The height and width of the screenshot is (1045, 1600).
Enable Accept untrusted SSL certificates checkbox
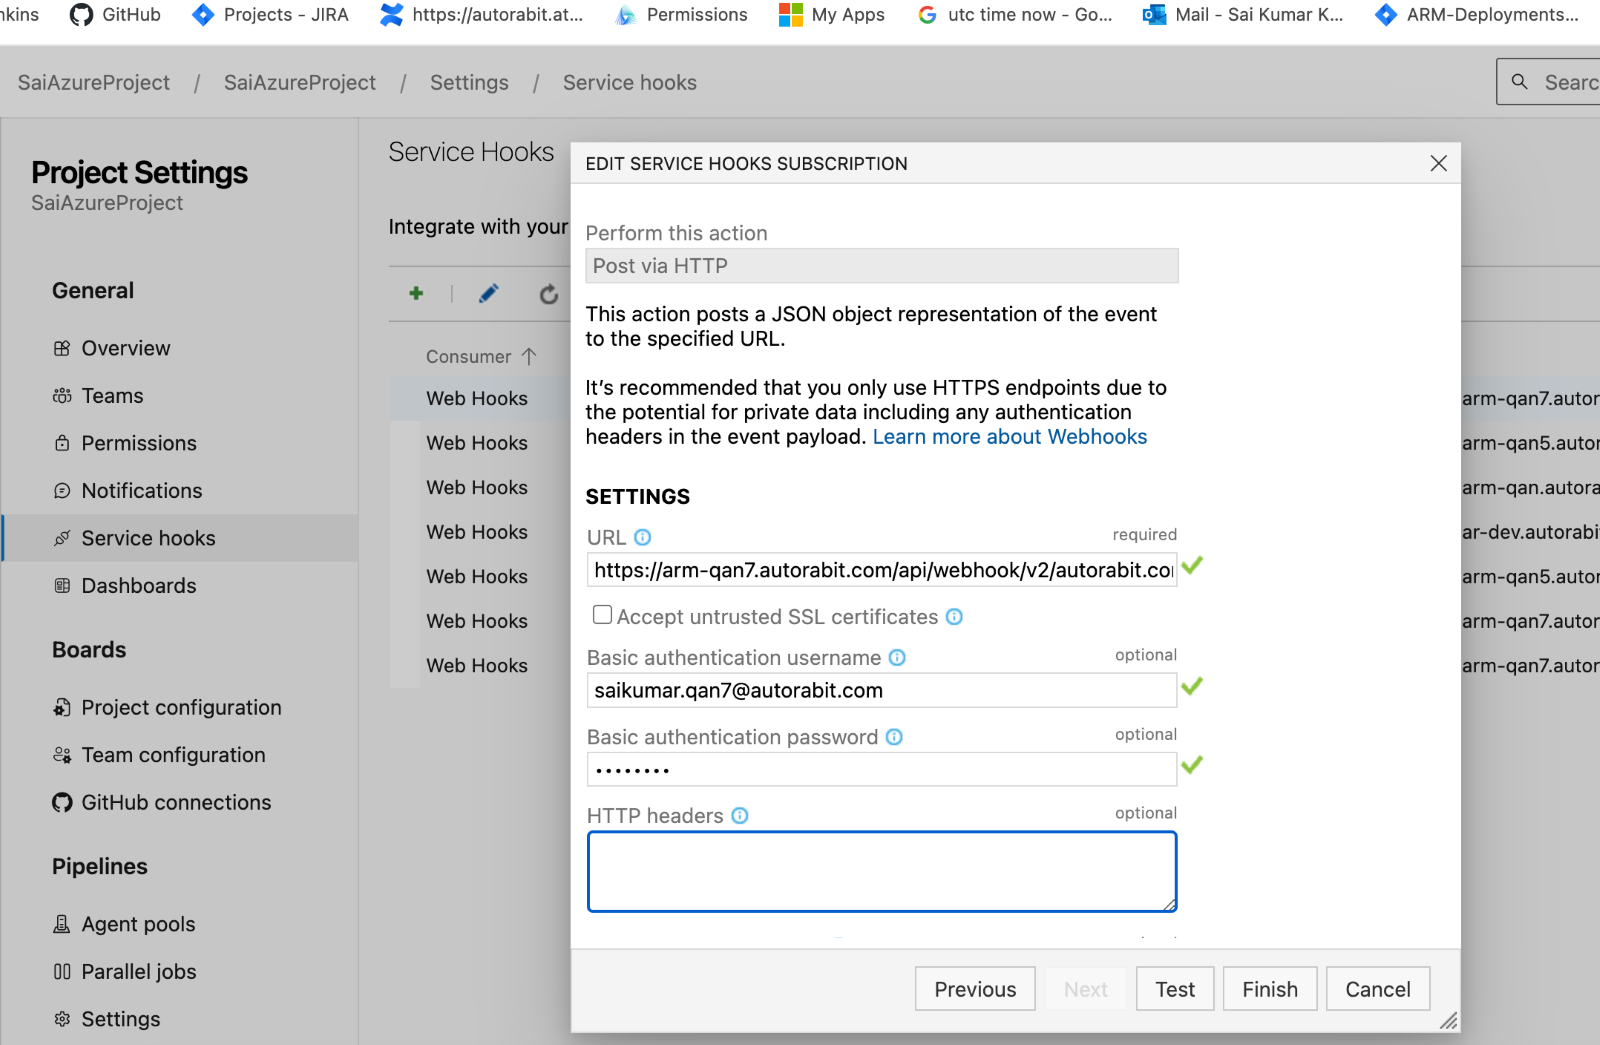click(x=602, y=615)
